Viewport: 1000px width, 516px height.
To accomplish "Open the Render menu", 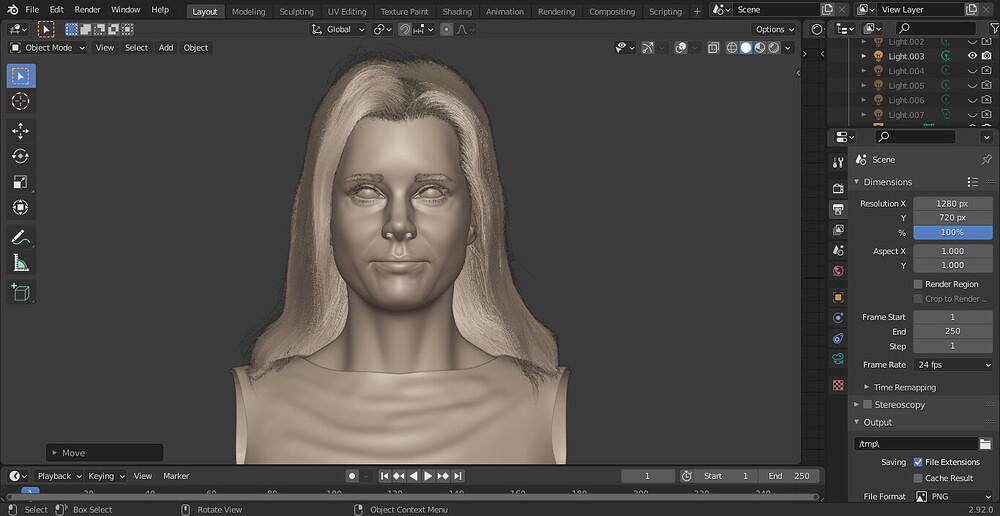I will pos(87,9).
